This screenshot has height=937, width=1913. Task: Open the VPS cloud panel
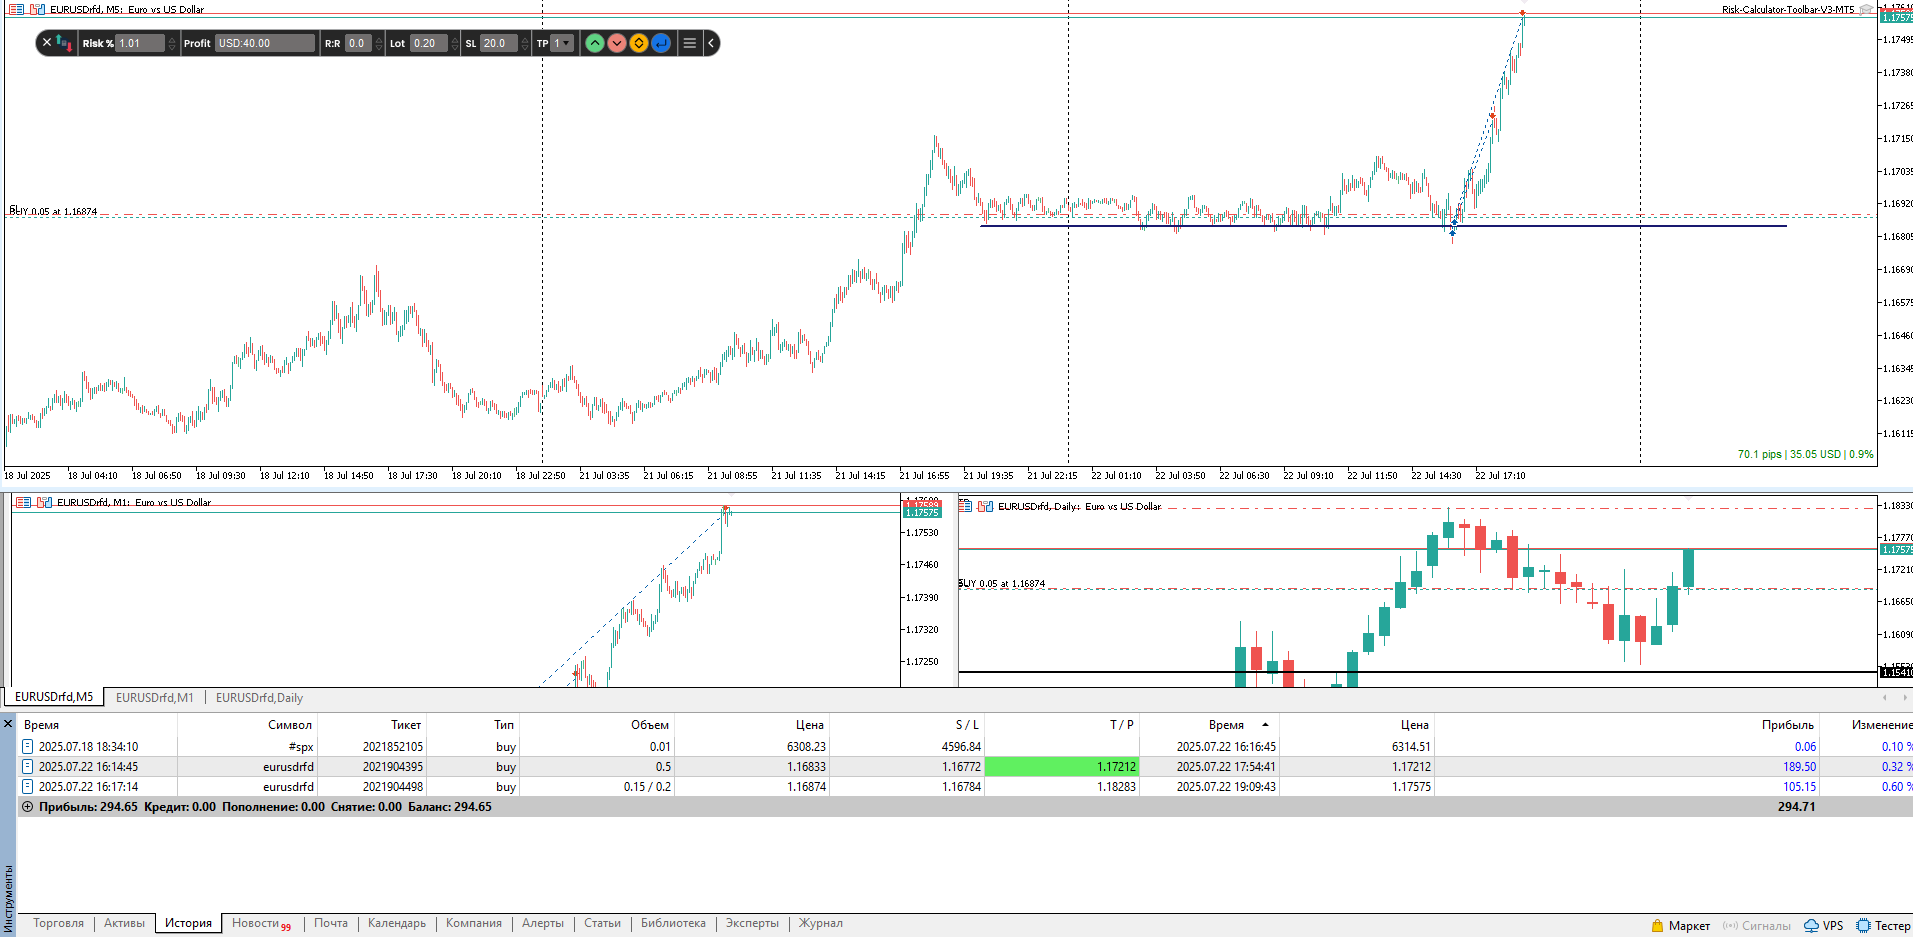[1823, 925]
